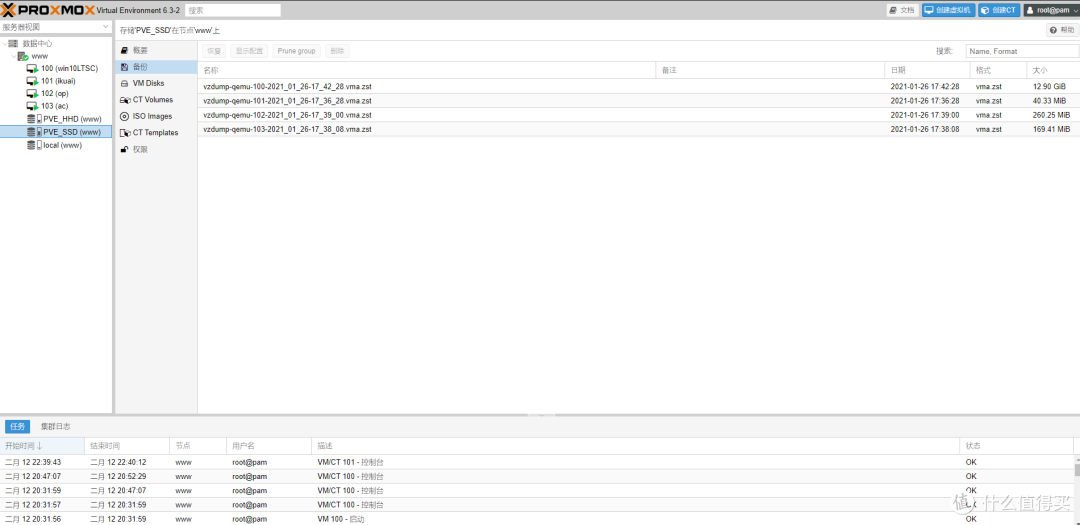Switch to the 集群日志 tab
This screenshot has height=525, width=1080.
[55, 426]
